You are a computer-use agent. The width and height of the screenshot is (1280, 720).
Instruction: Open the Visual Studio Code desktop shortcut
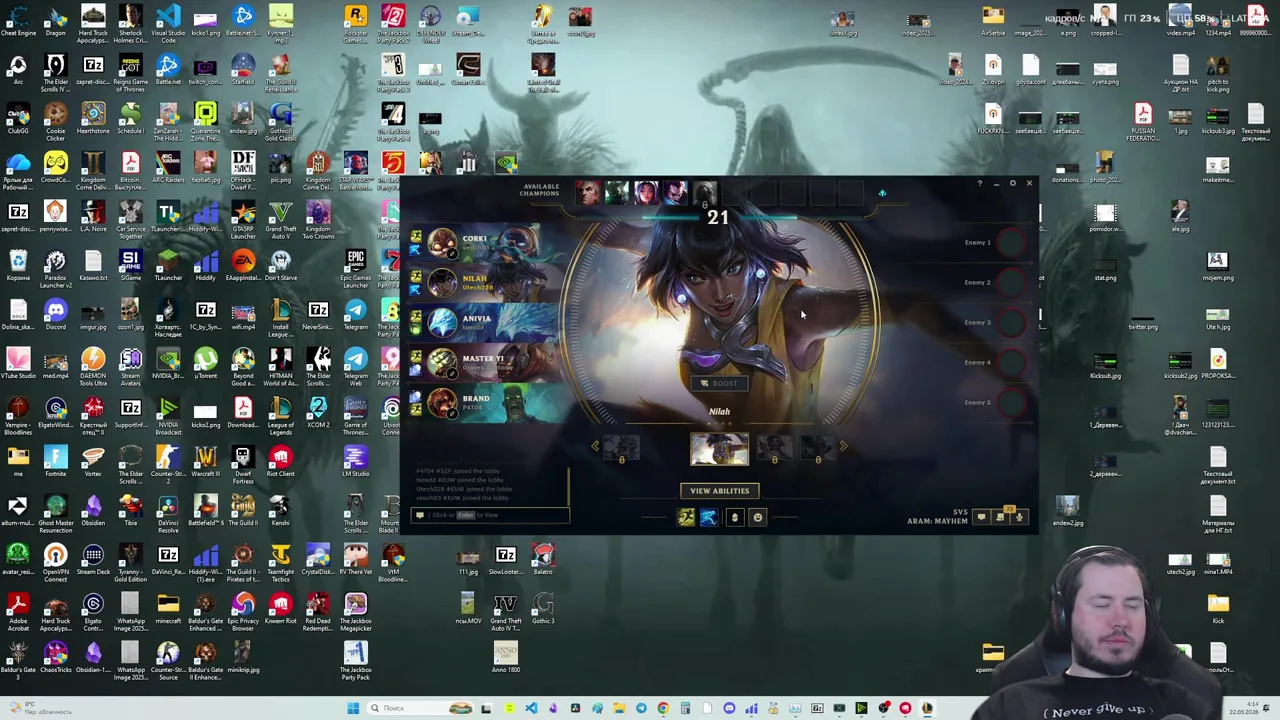[168, 21]
